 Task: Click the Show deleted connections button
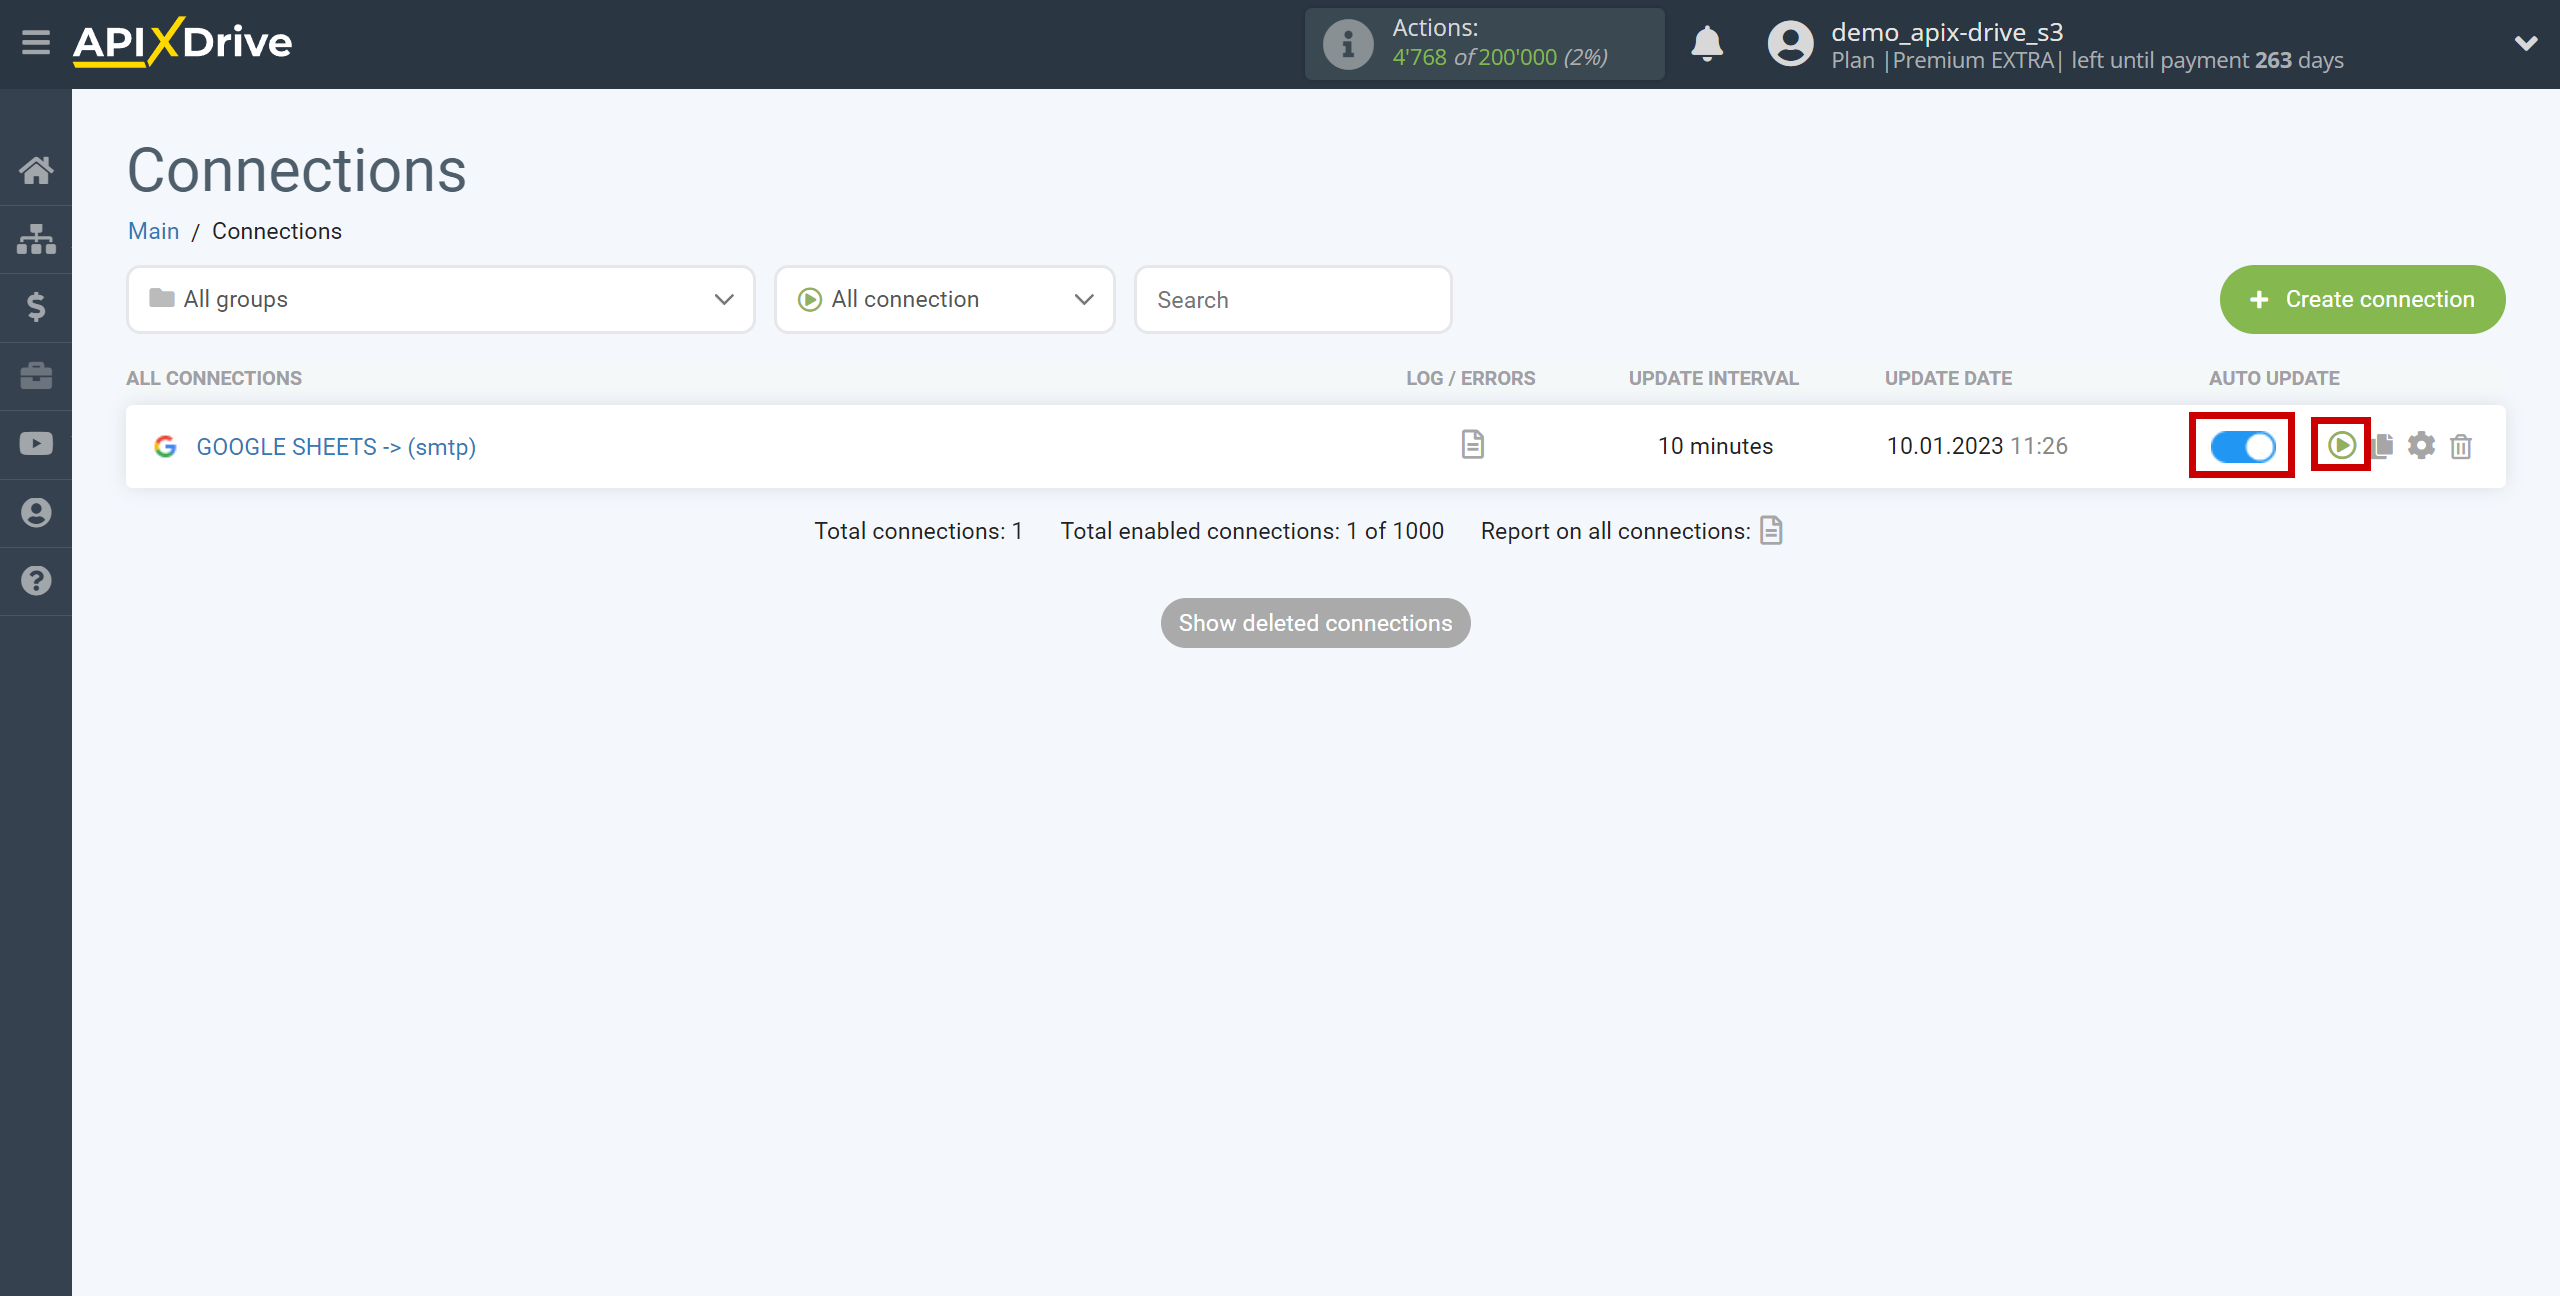click(1316, 623)
